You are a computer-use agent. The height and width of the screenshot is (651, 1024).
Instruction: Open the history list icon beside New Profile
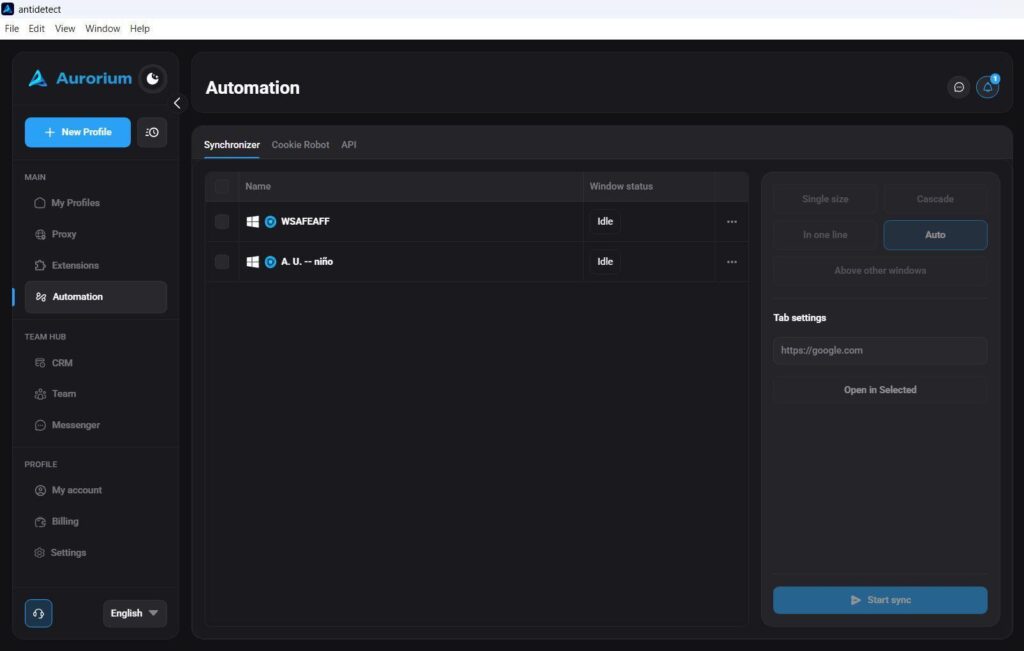click(x=152, y=132)
